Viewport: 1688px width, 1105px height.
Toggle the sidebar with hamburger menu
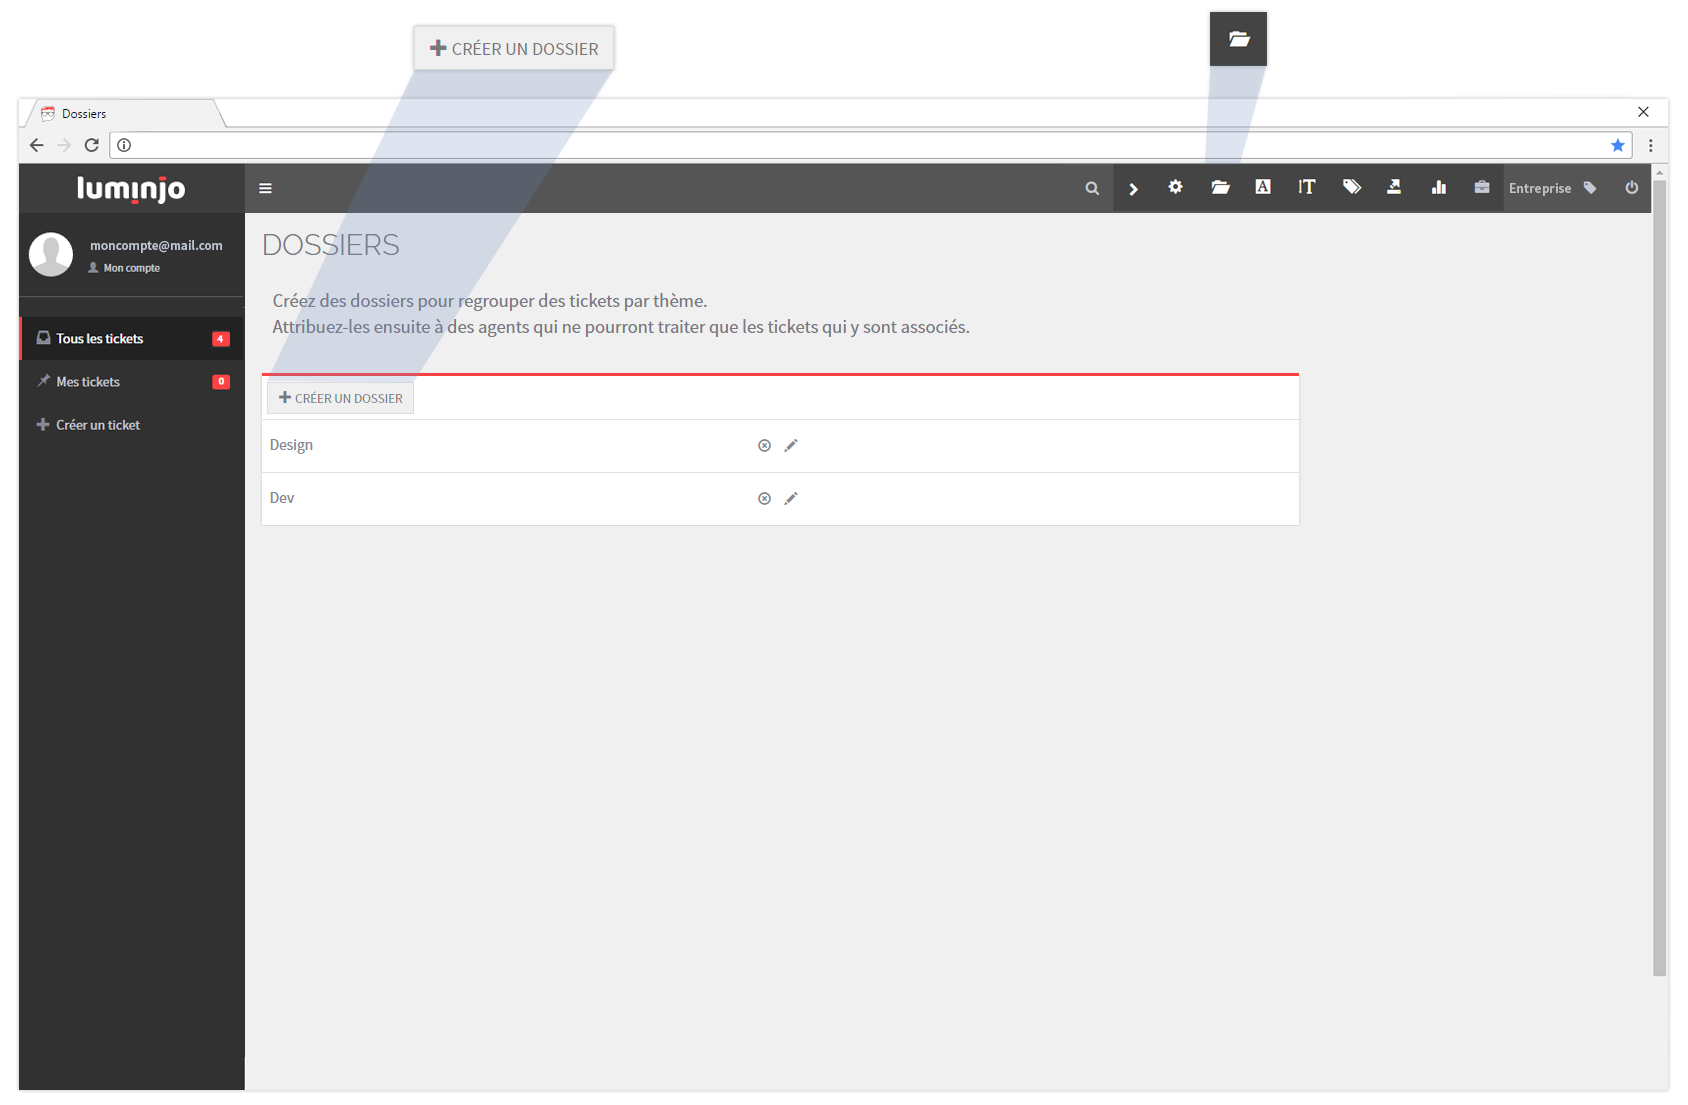(x=266, y=188)
